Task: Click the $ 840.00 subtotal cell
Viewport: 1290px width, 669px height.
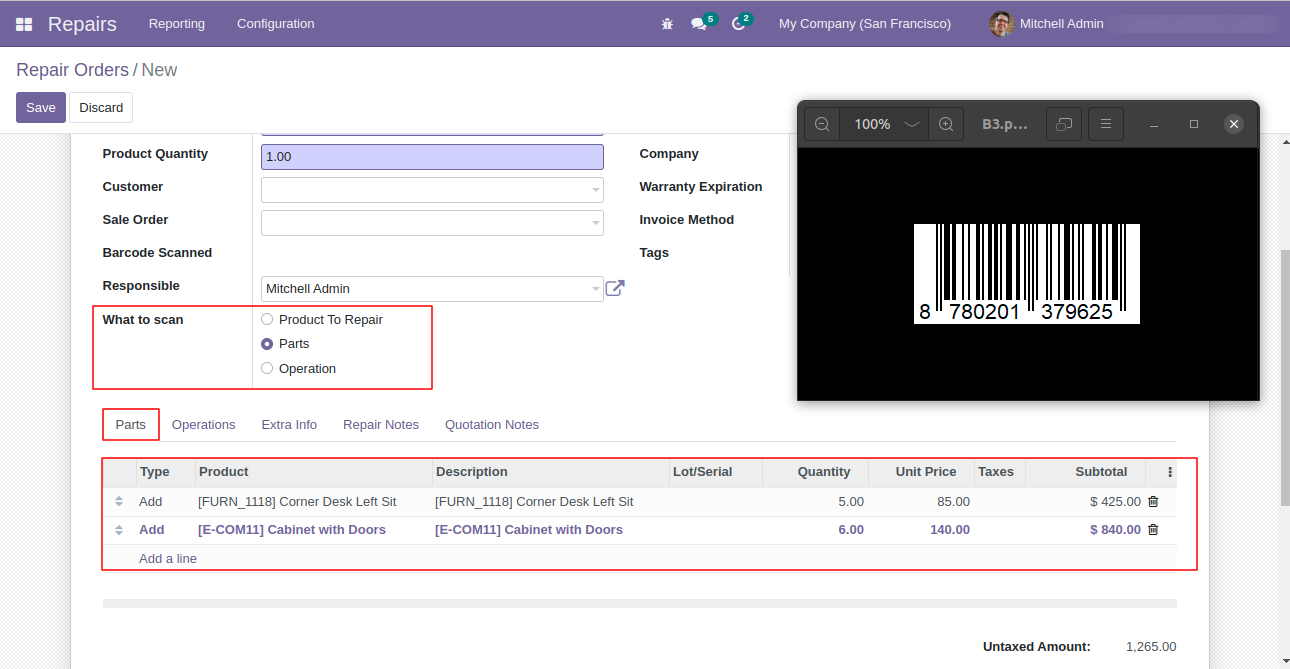Action: click(x=1085, y=530)
